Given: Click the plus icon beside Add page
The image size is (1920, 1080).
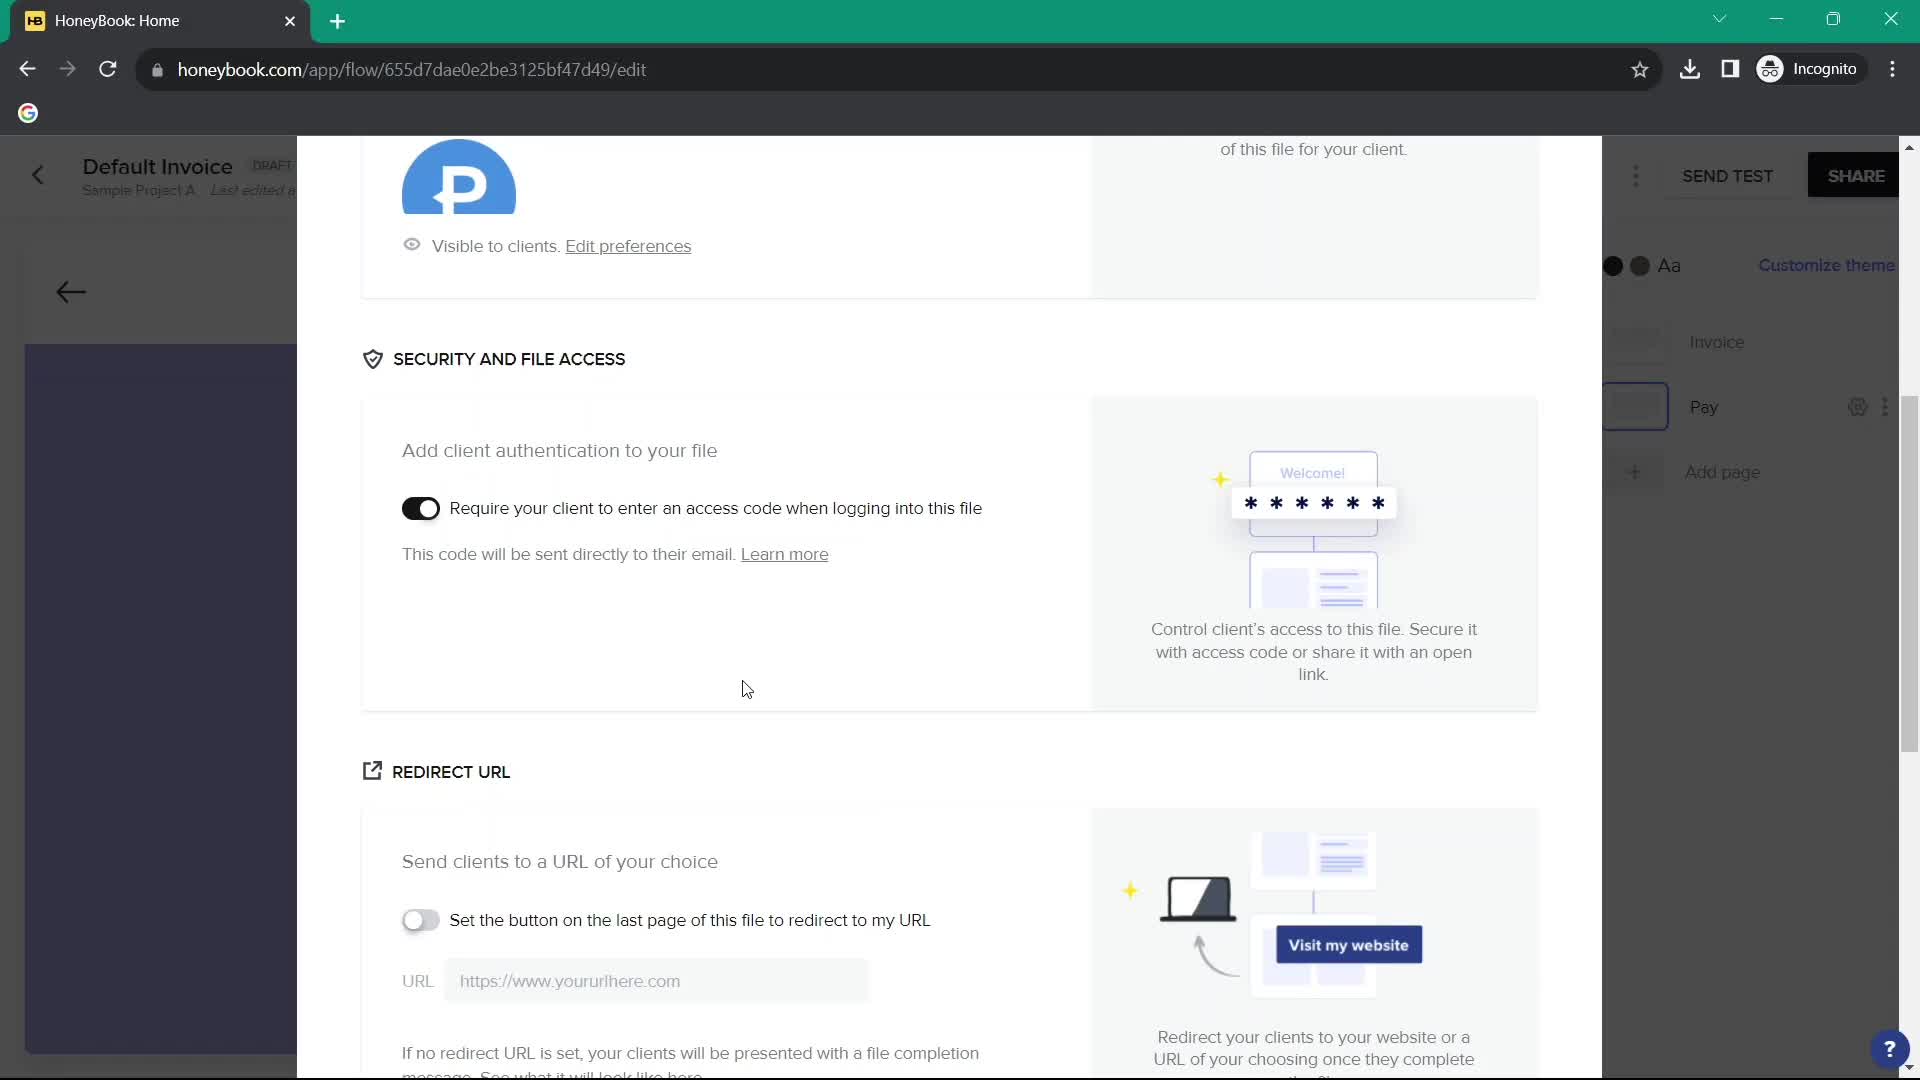Looking at the screenshot, I should click(x=1635, y=472).
